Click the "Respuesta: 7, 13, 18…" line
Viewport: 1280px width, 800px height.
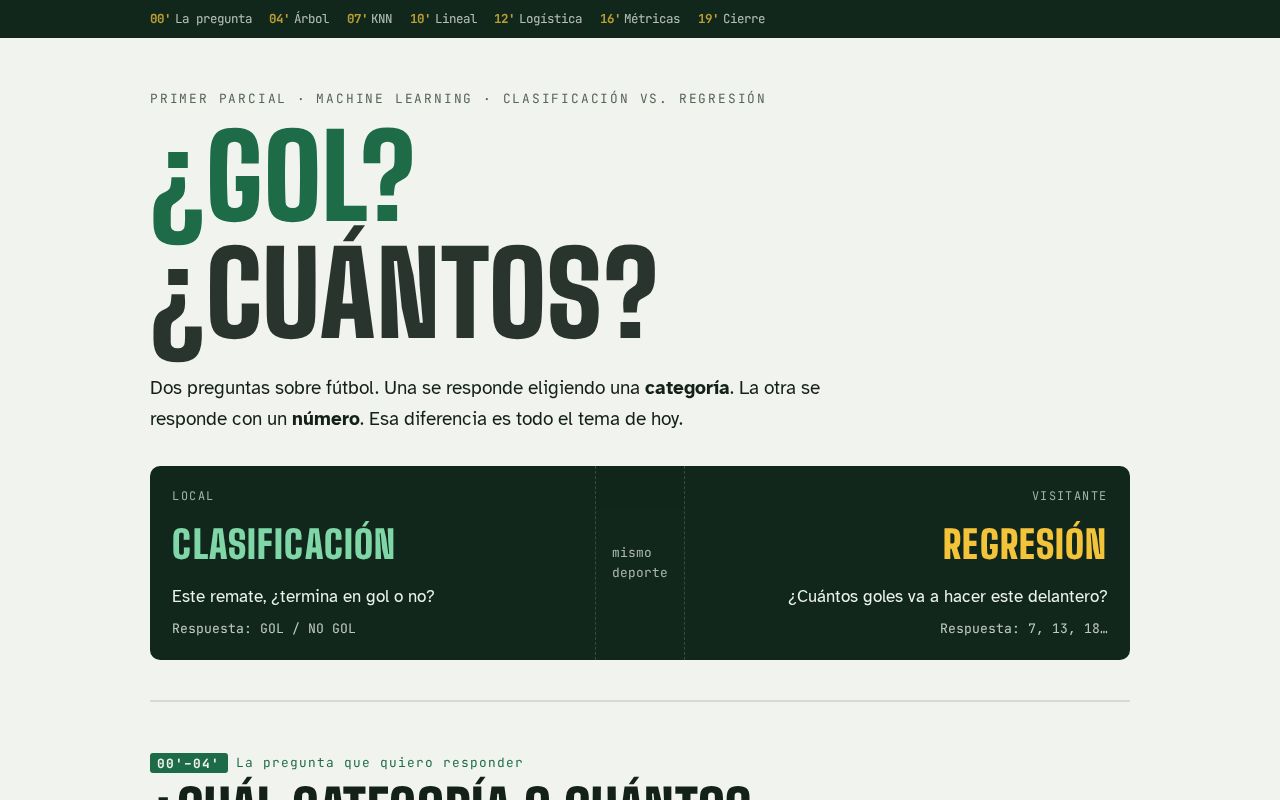tap(1024, 629)
